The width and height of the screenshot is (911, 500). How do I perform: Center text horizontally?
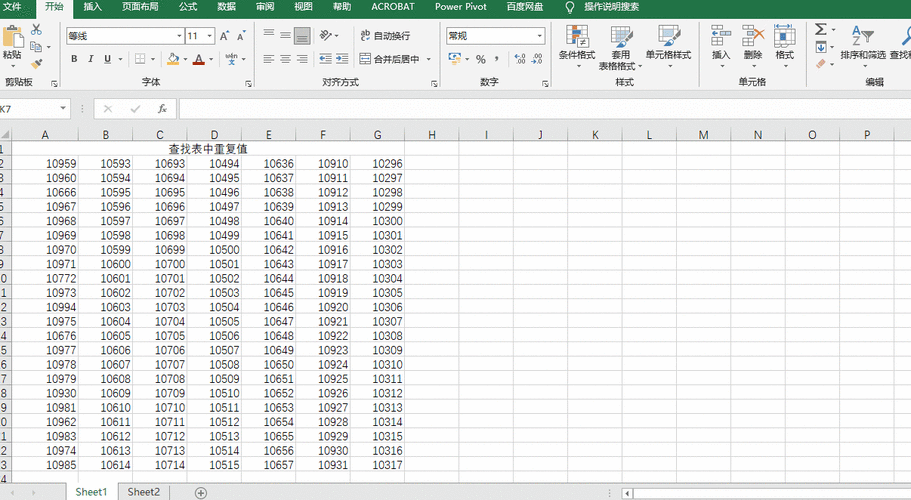[x=285, y=59]
